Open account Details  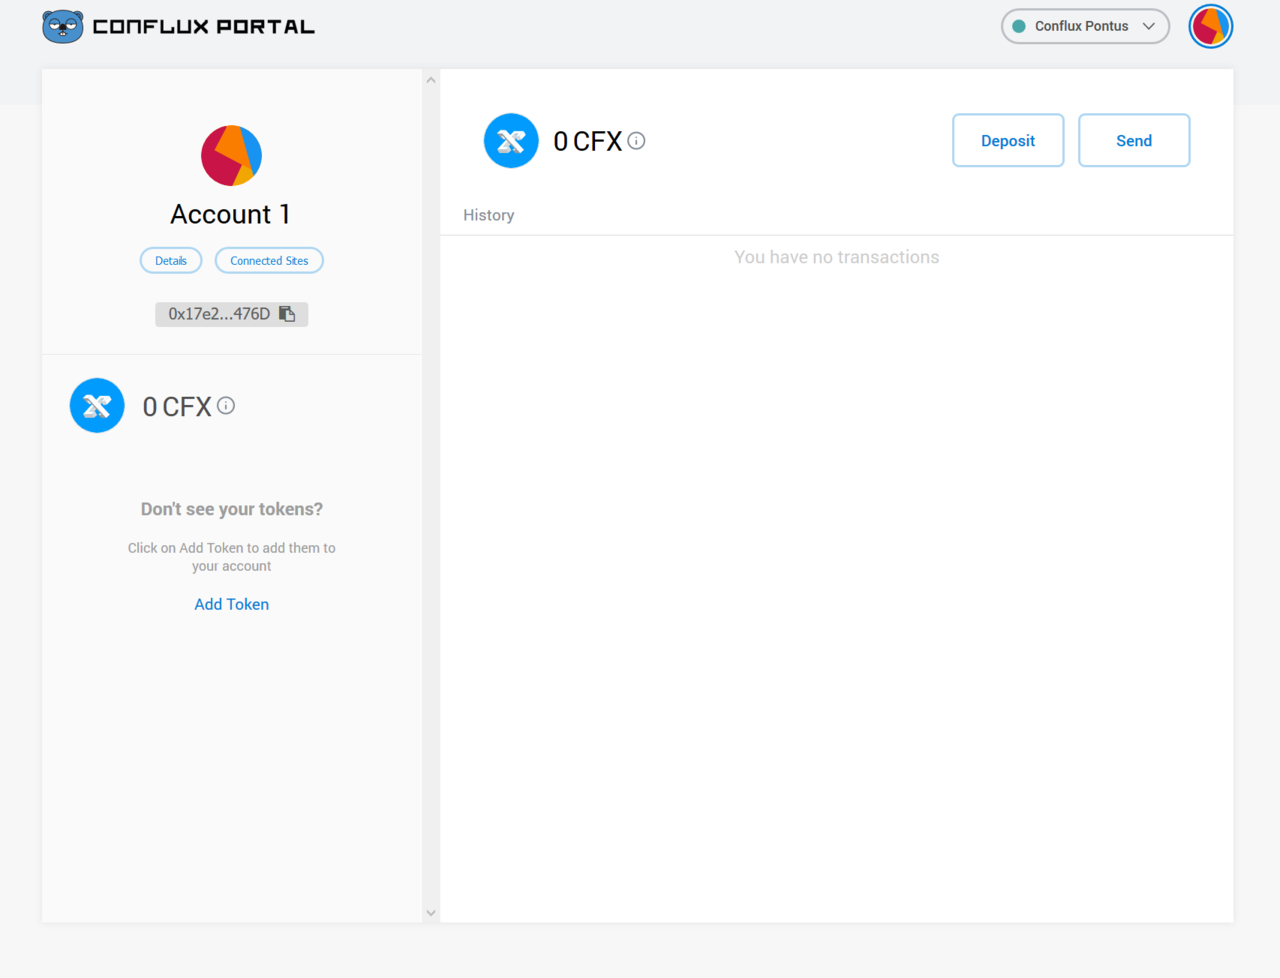(x=171, y=261)
